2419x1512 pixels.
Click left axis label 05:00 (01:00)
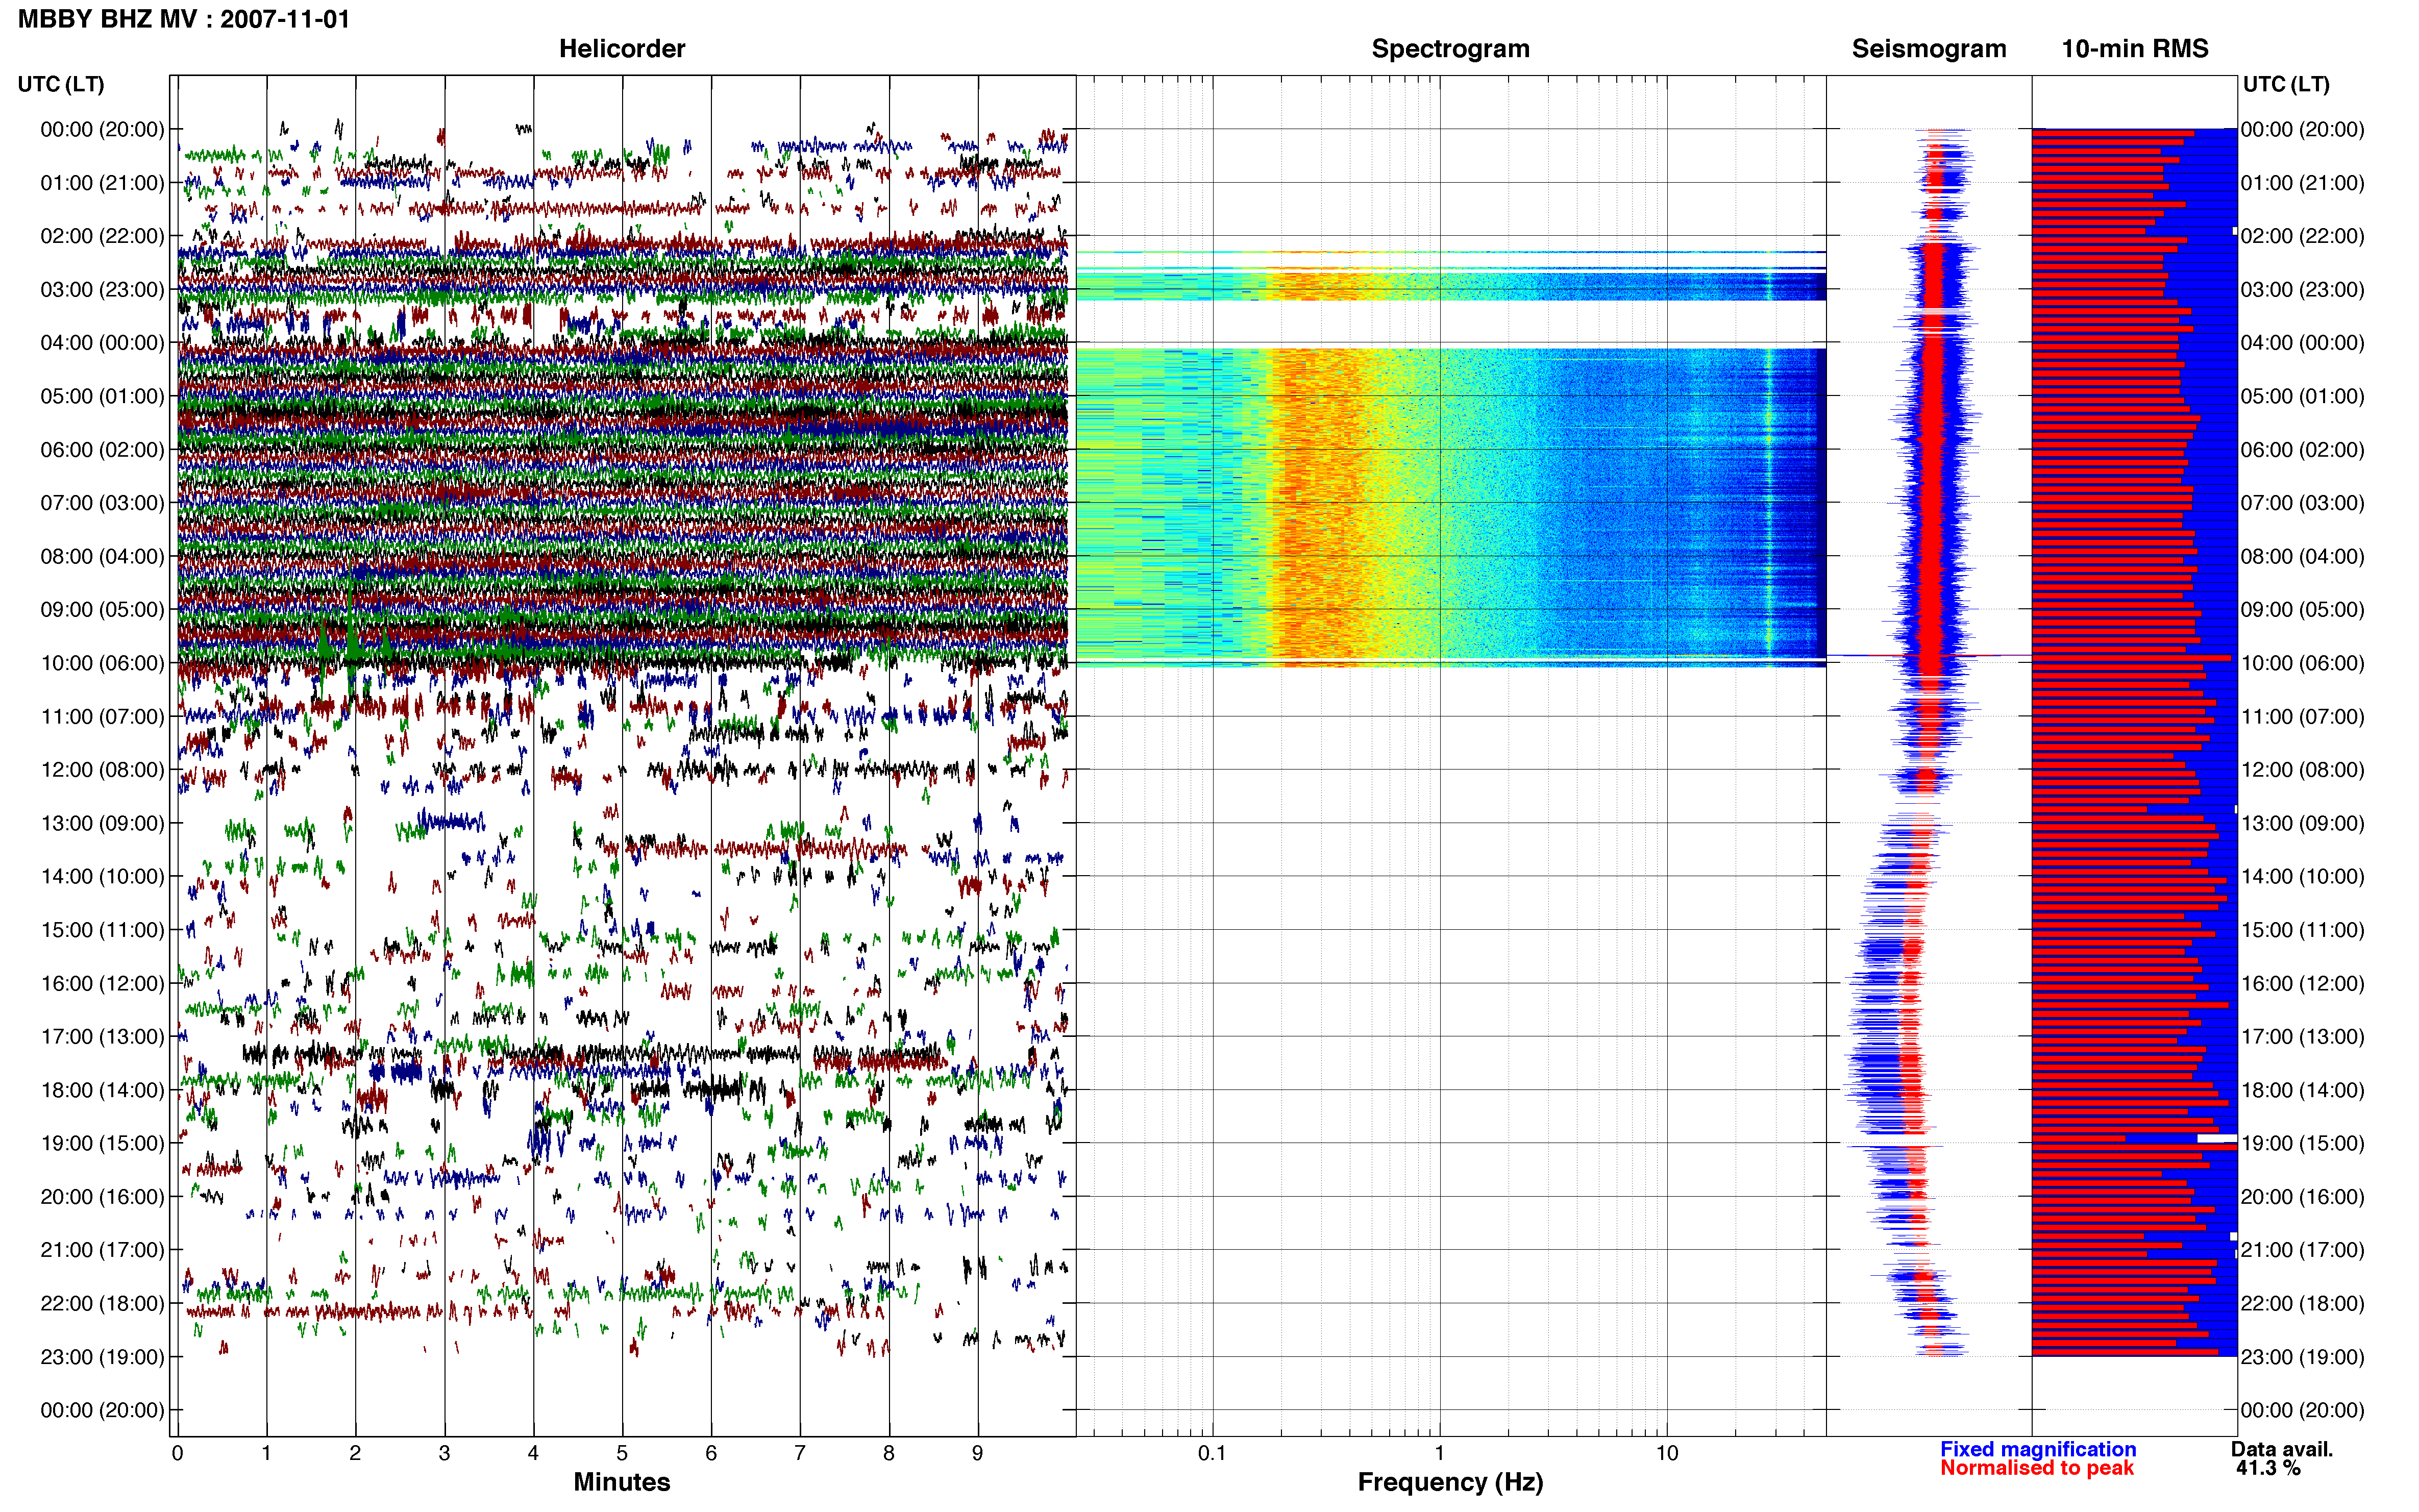point(103,396)
